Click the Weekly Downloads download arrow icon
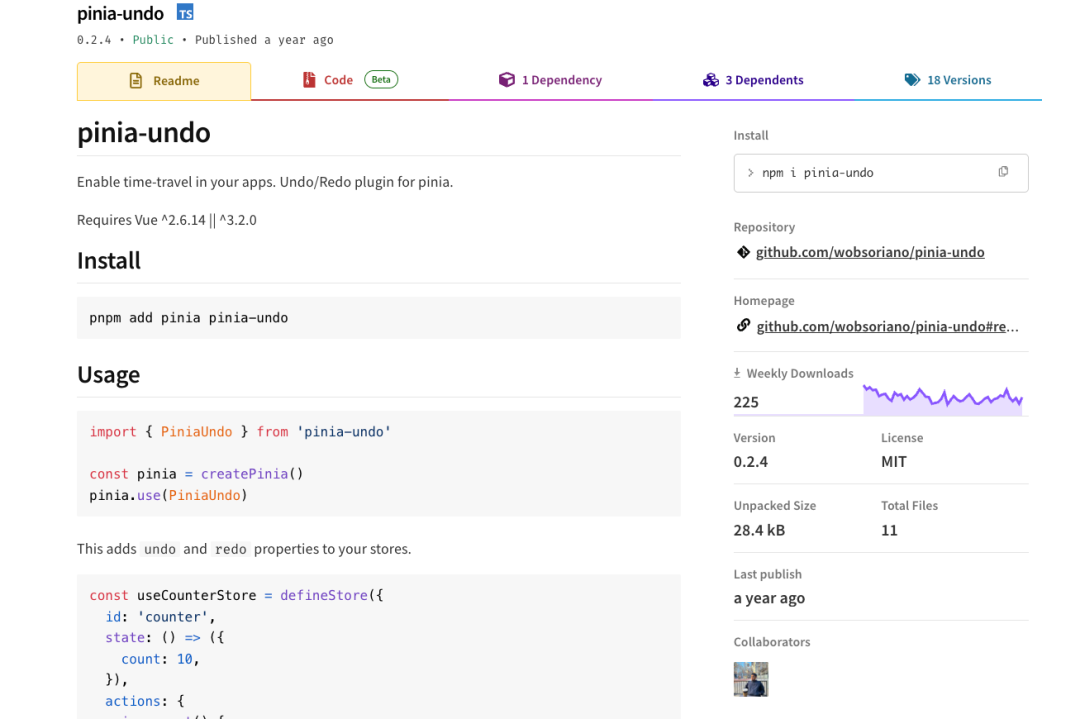Screen dimensions: 1080x719 (737, 373)
